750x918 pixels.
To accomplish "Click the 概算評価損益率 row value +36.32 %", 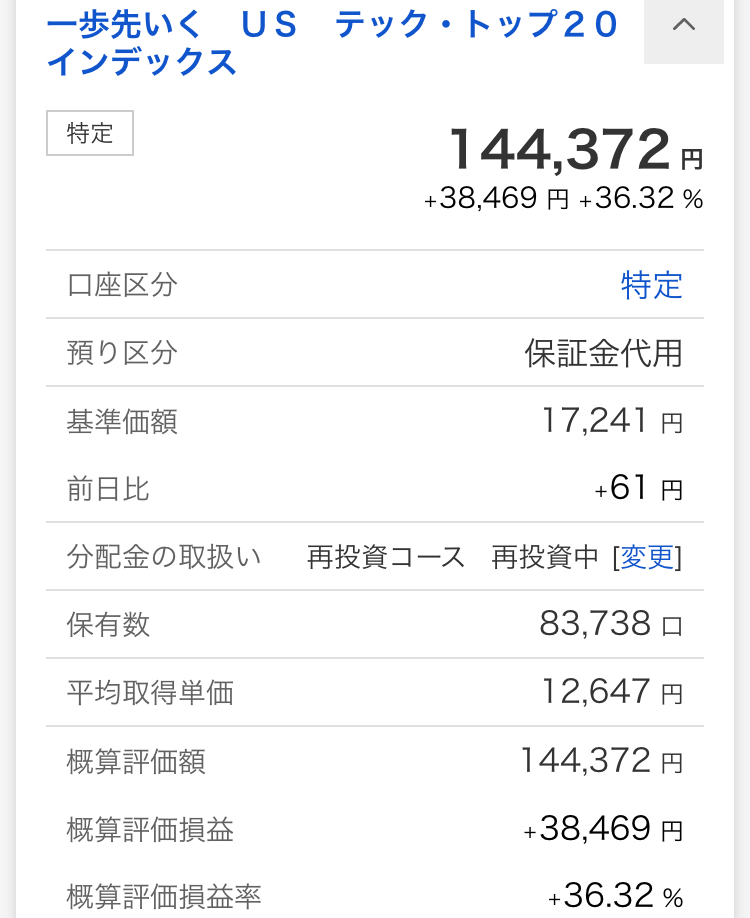I will 615,895.
